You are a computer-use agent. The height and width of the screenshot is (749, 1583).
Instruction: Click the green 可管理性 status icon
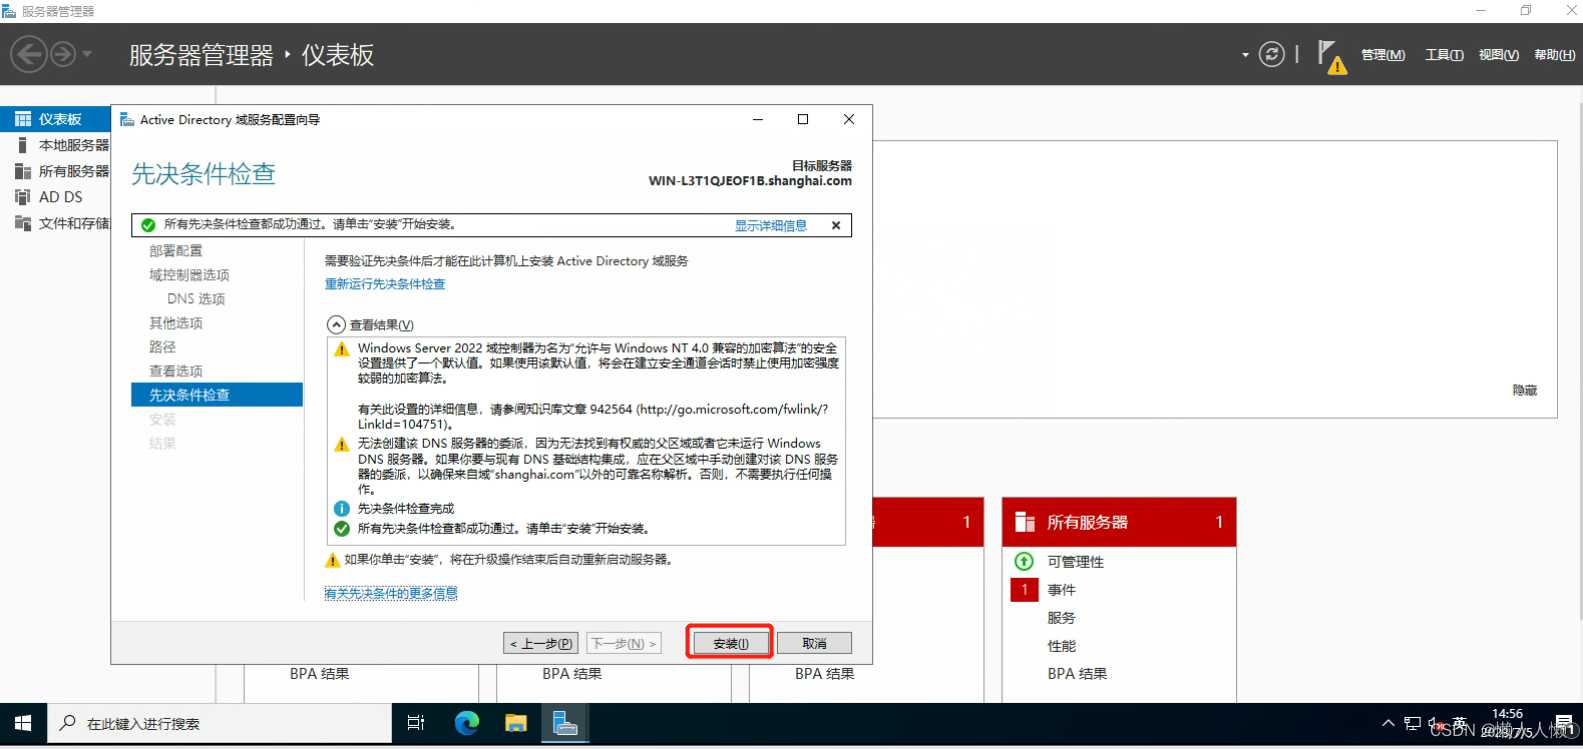(x=1024, y=561)
